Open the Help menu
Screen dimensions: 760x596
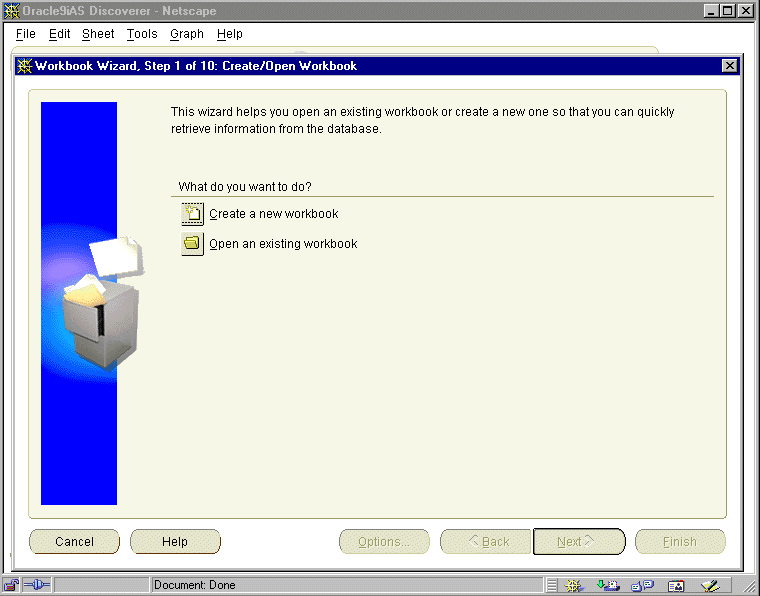pos(230,34)
